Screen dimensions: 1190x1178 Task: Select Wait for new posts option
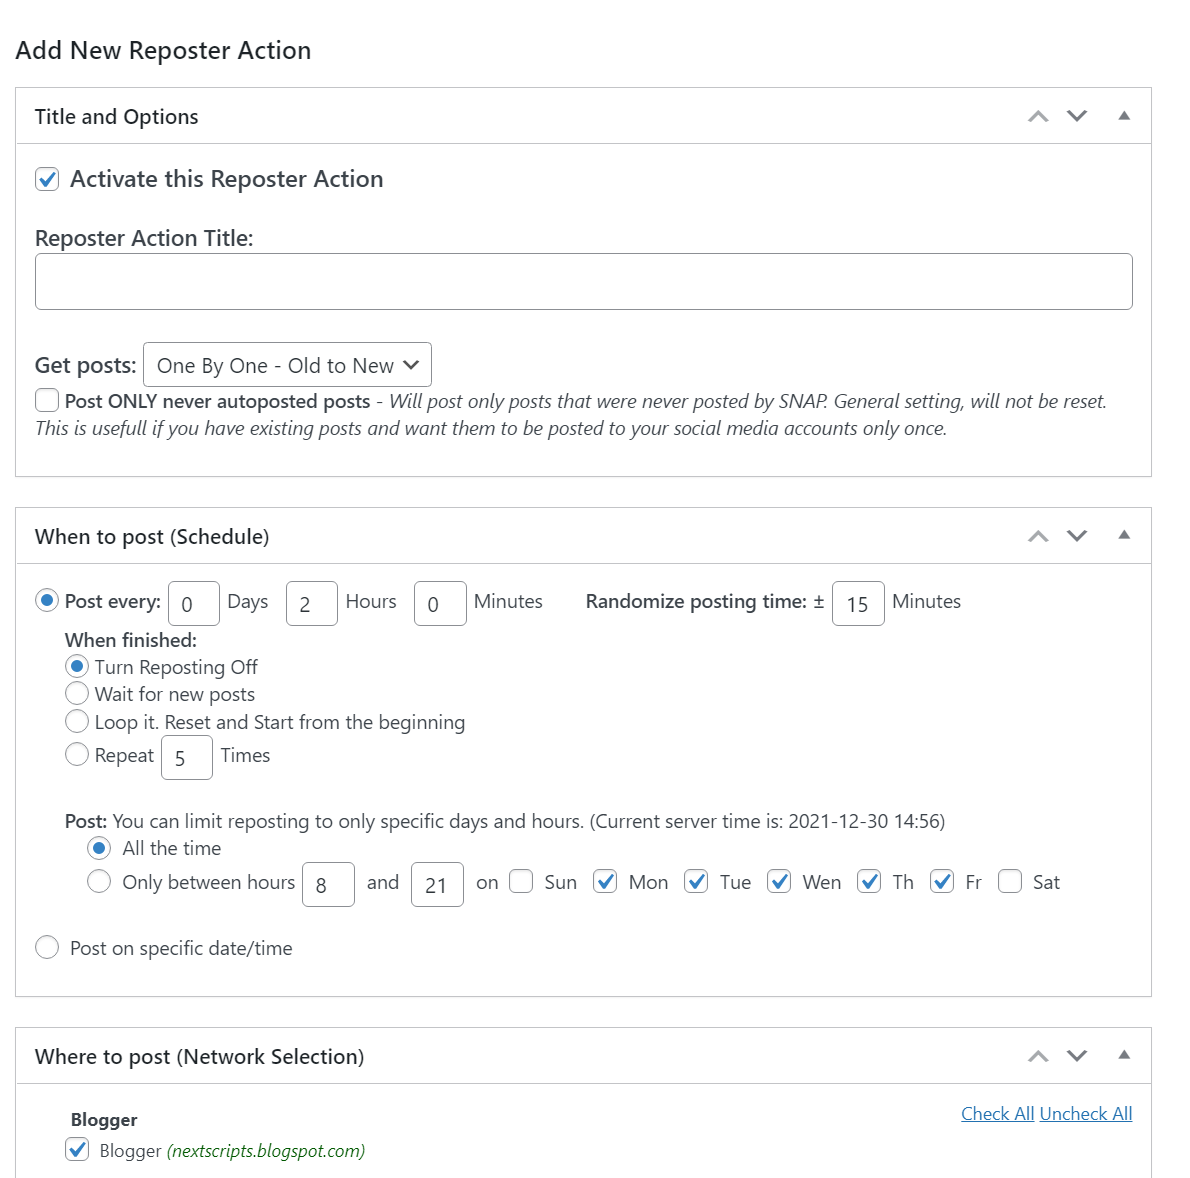point(77,694)
